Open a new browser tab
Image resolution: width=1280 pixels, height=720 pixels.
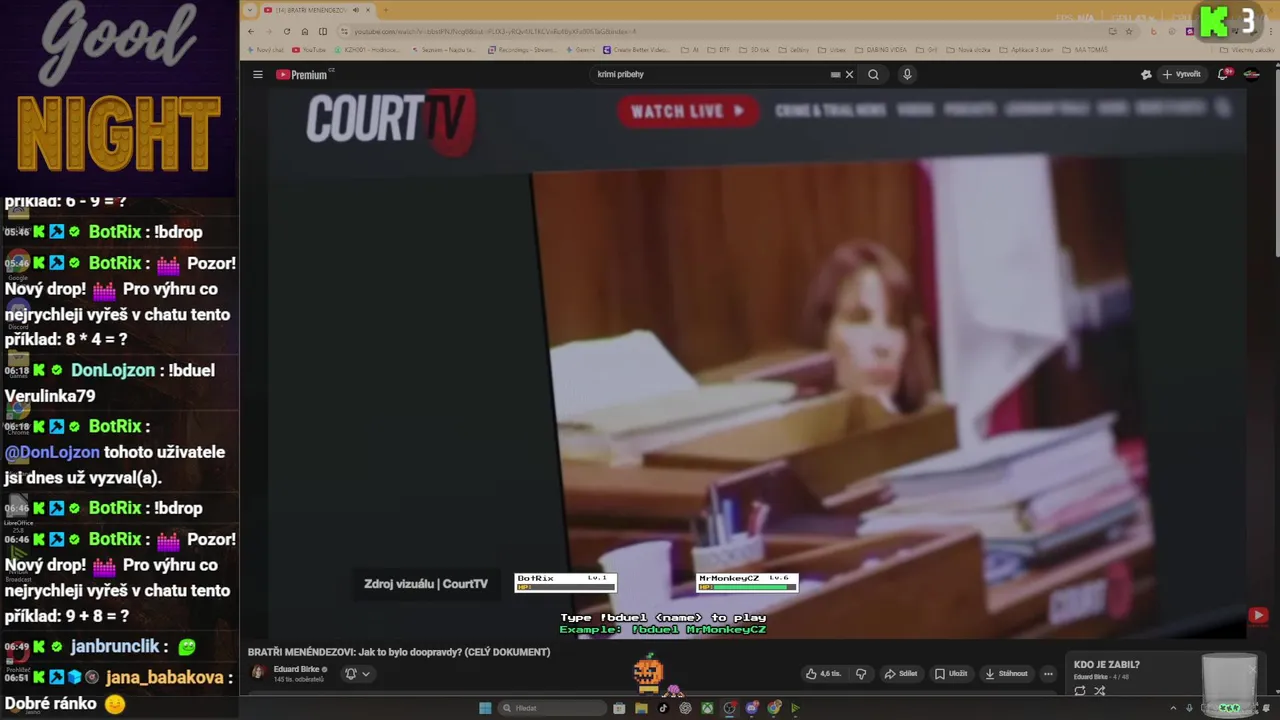(x=386, y=10)
